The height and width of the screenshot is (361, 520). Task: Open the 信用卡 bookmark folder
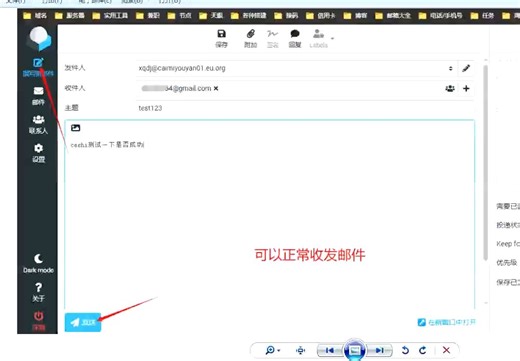point(321,16)
